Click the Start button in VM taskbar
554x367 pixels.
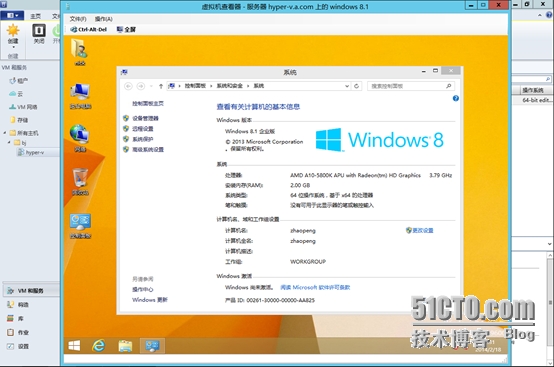coord(74,345)
